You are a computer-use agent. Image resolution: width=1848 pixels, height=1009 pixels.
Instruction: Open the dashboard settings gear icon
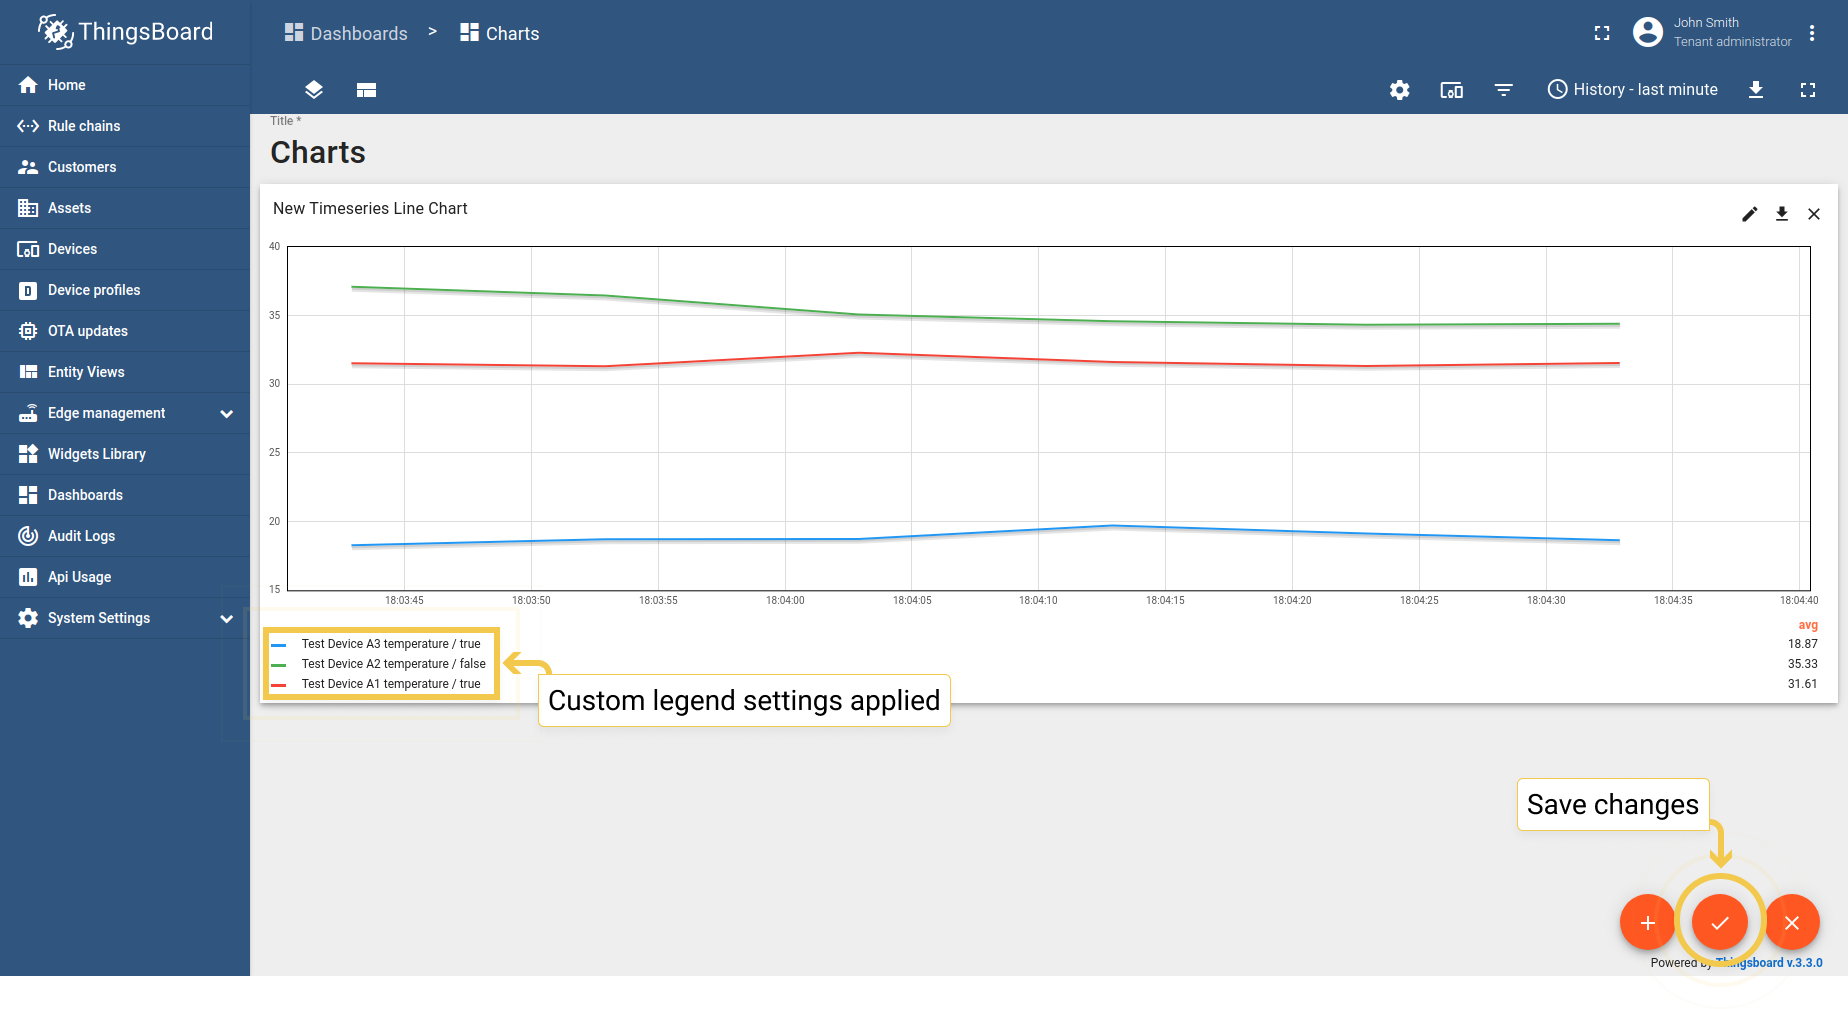coord(1399,90)
